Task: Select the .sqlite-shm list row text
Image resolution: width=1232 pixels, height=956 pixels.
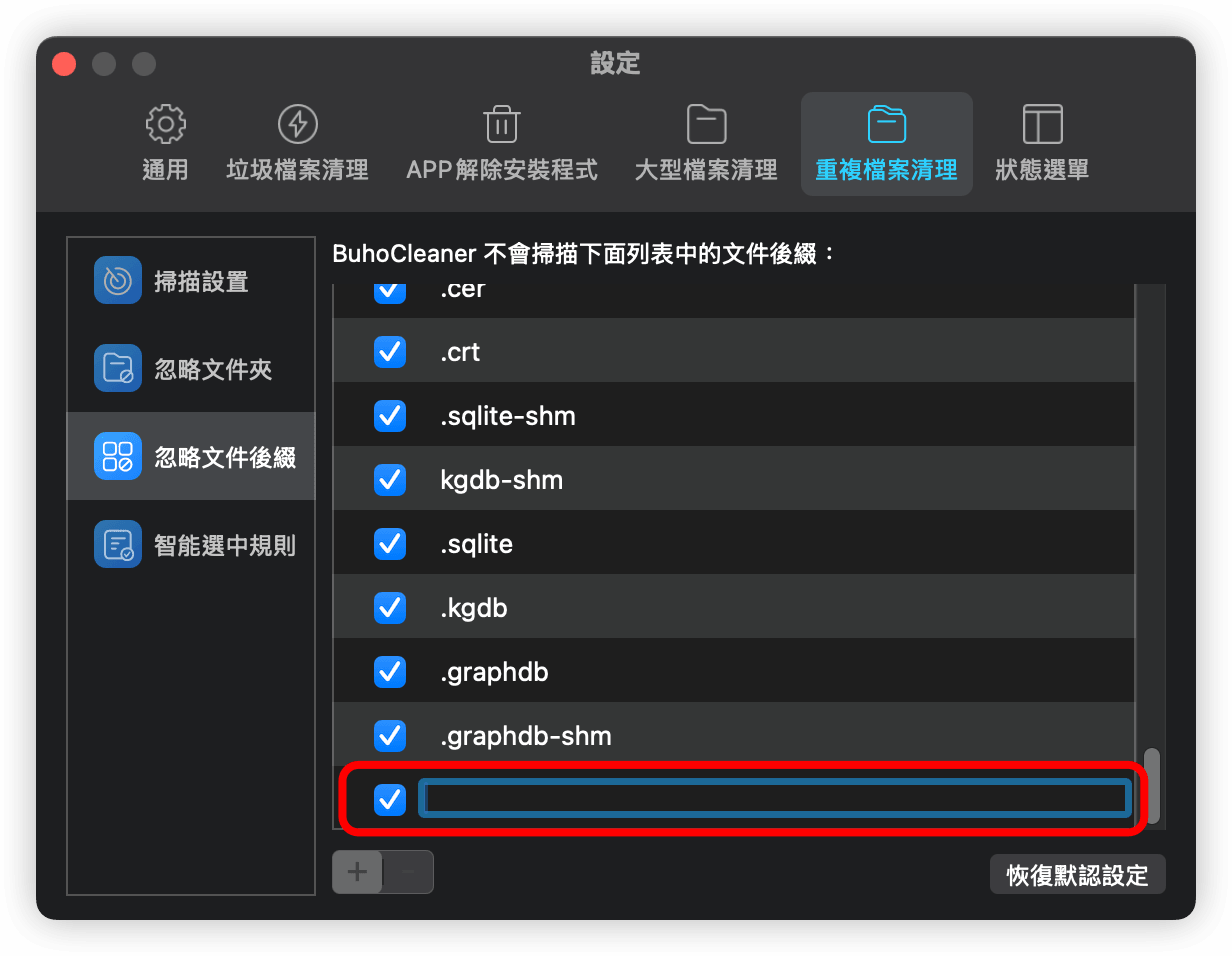Action: (508, 416)
